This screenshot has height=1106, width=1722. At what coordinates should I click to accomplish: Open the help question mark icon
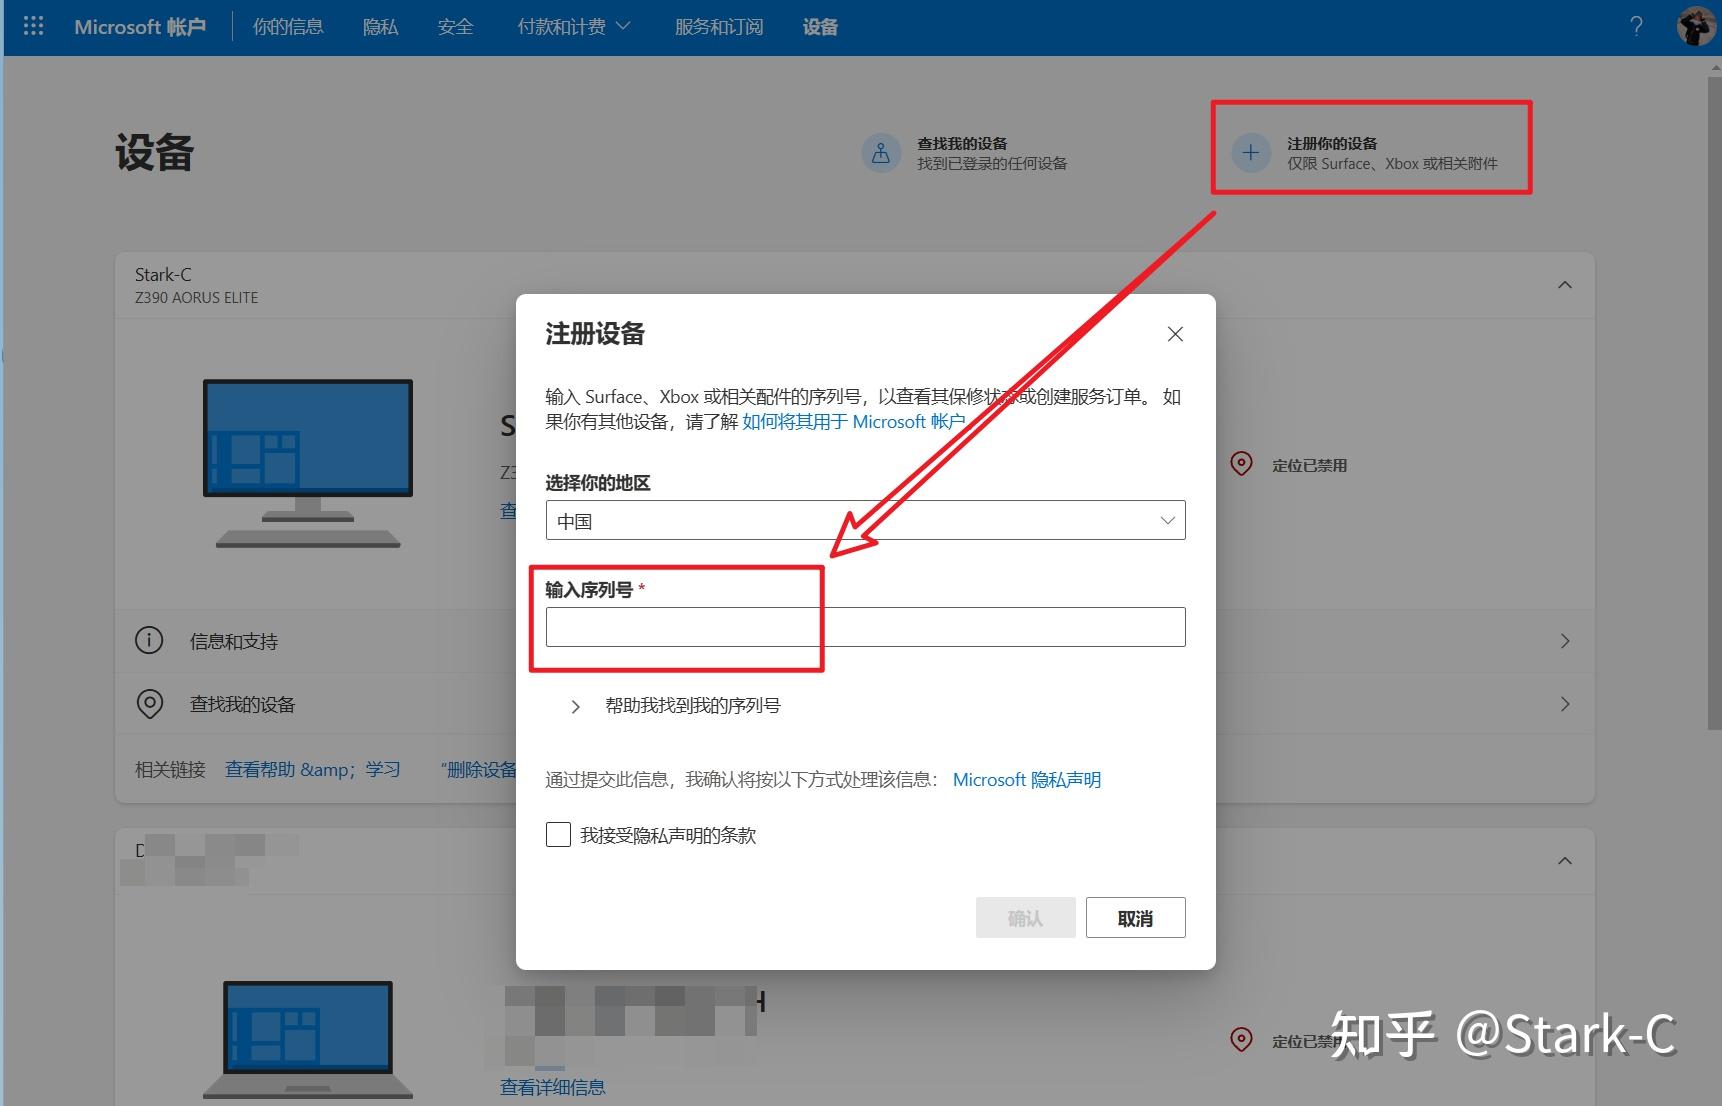1636,26
